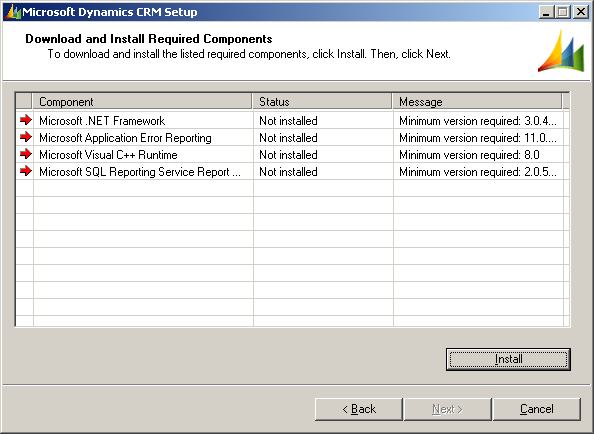
Task: Select the Microsoft Visual C++ Runtime row
Action: (x=290, y=155)
